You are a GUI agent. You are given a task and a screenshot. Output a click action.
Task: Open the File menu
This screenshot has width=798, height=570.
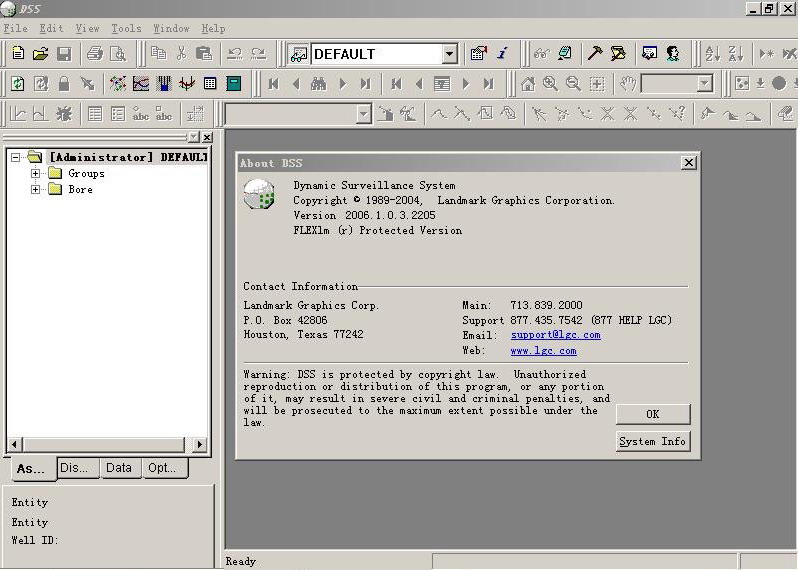15,28
